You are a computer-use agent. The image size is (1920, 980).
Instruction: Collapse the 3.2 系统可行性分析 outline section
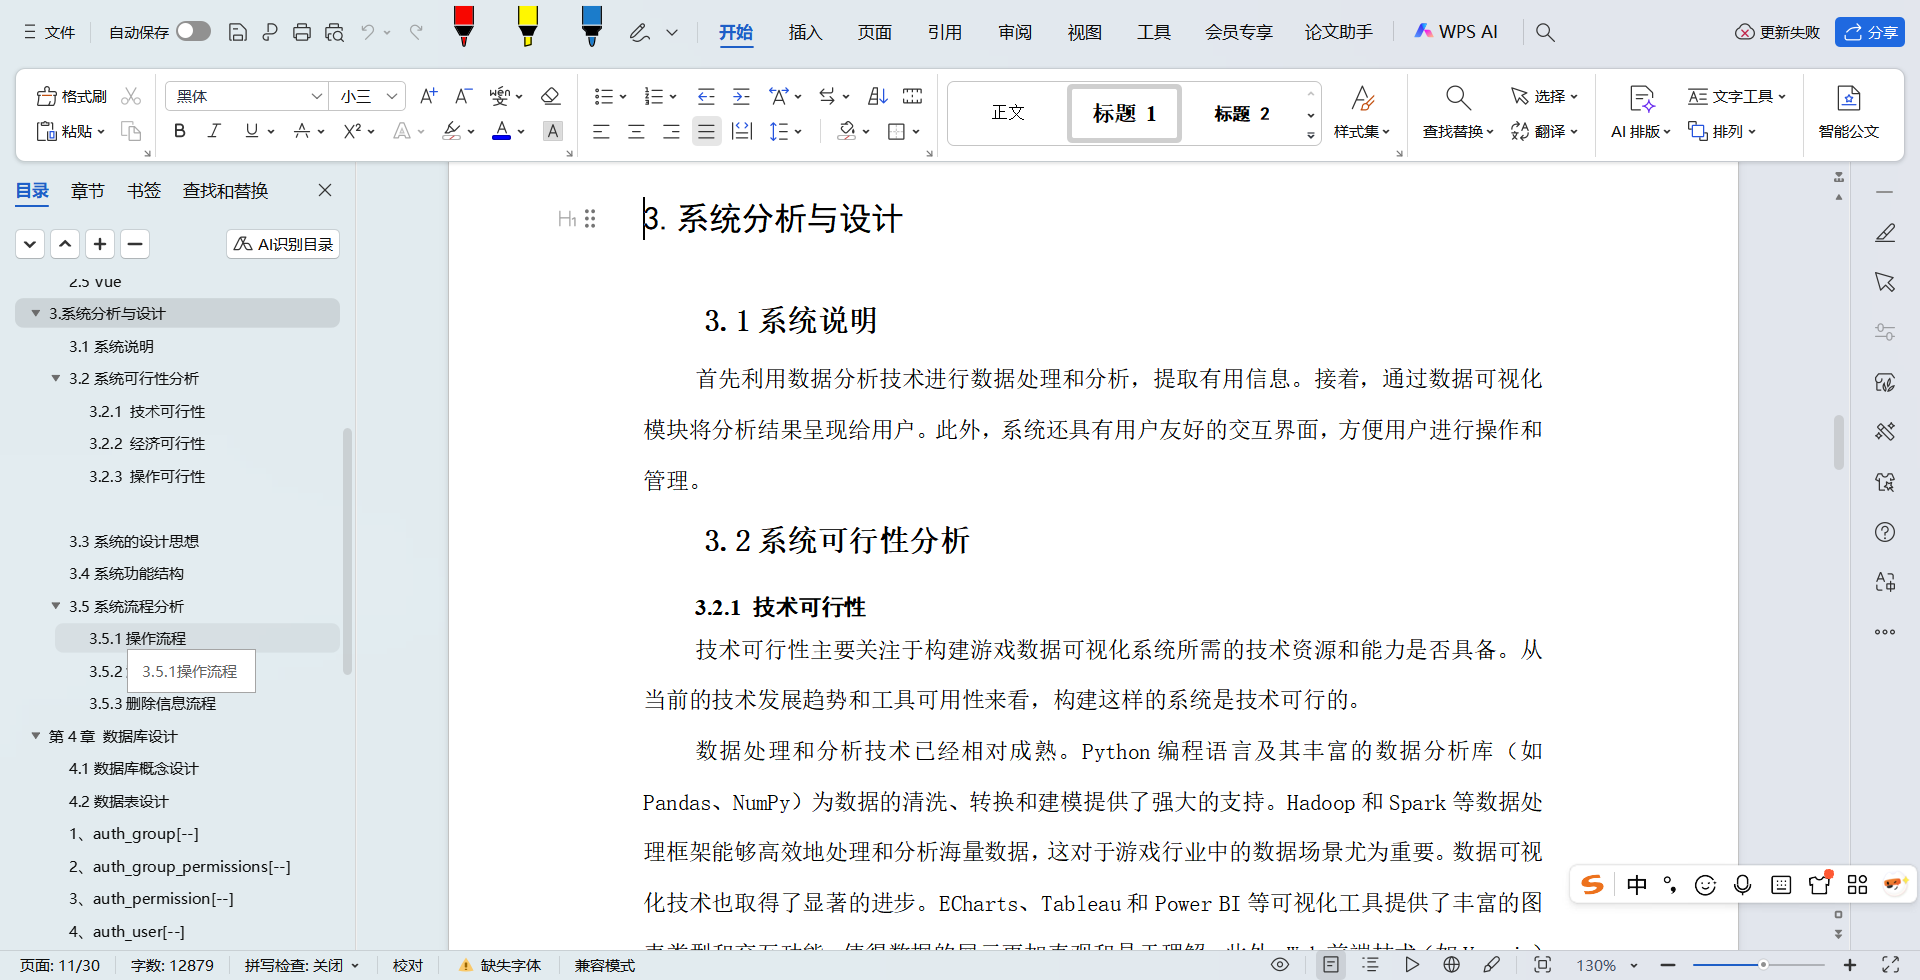(x=56, y=378)
